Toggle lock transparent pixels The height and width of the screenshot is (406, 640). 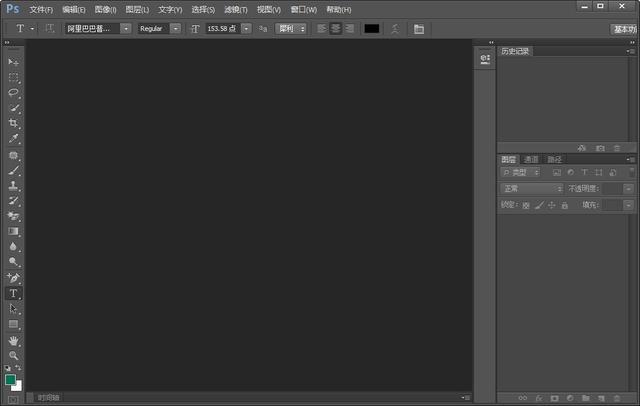(x=526, y=205)
